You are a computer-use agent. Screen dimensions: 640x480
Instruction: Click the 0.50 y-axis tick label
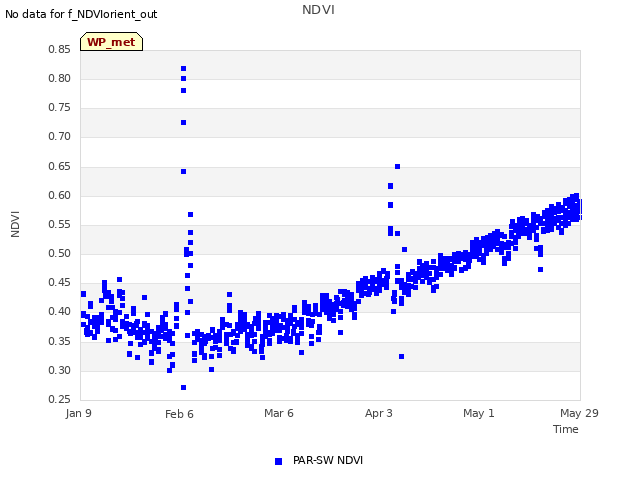[60, 253]
